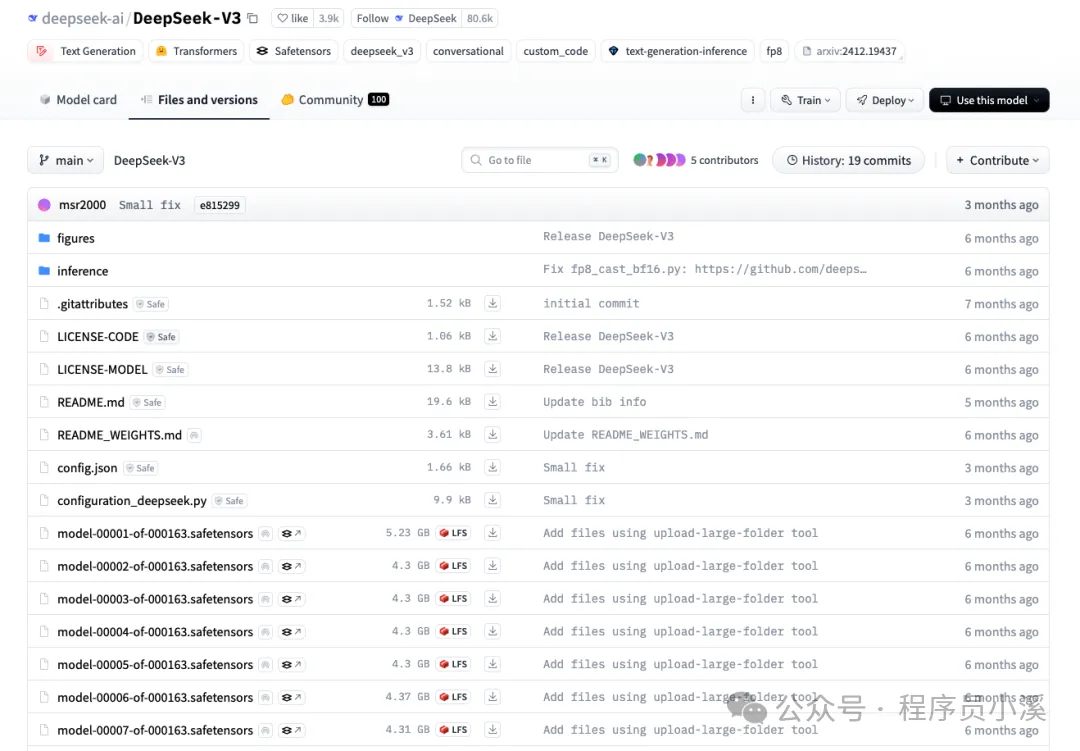This screenshot has width=1080, height=751.
Task: Open the e815299 commit hash
Action: [220, 205]
